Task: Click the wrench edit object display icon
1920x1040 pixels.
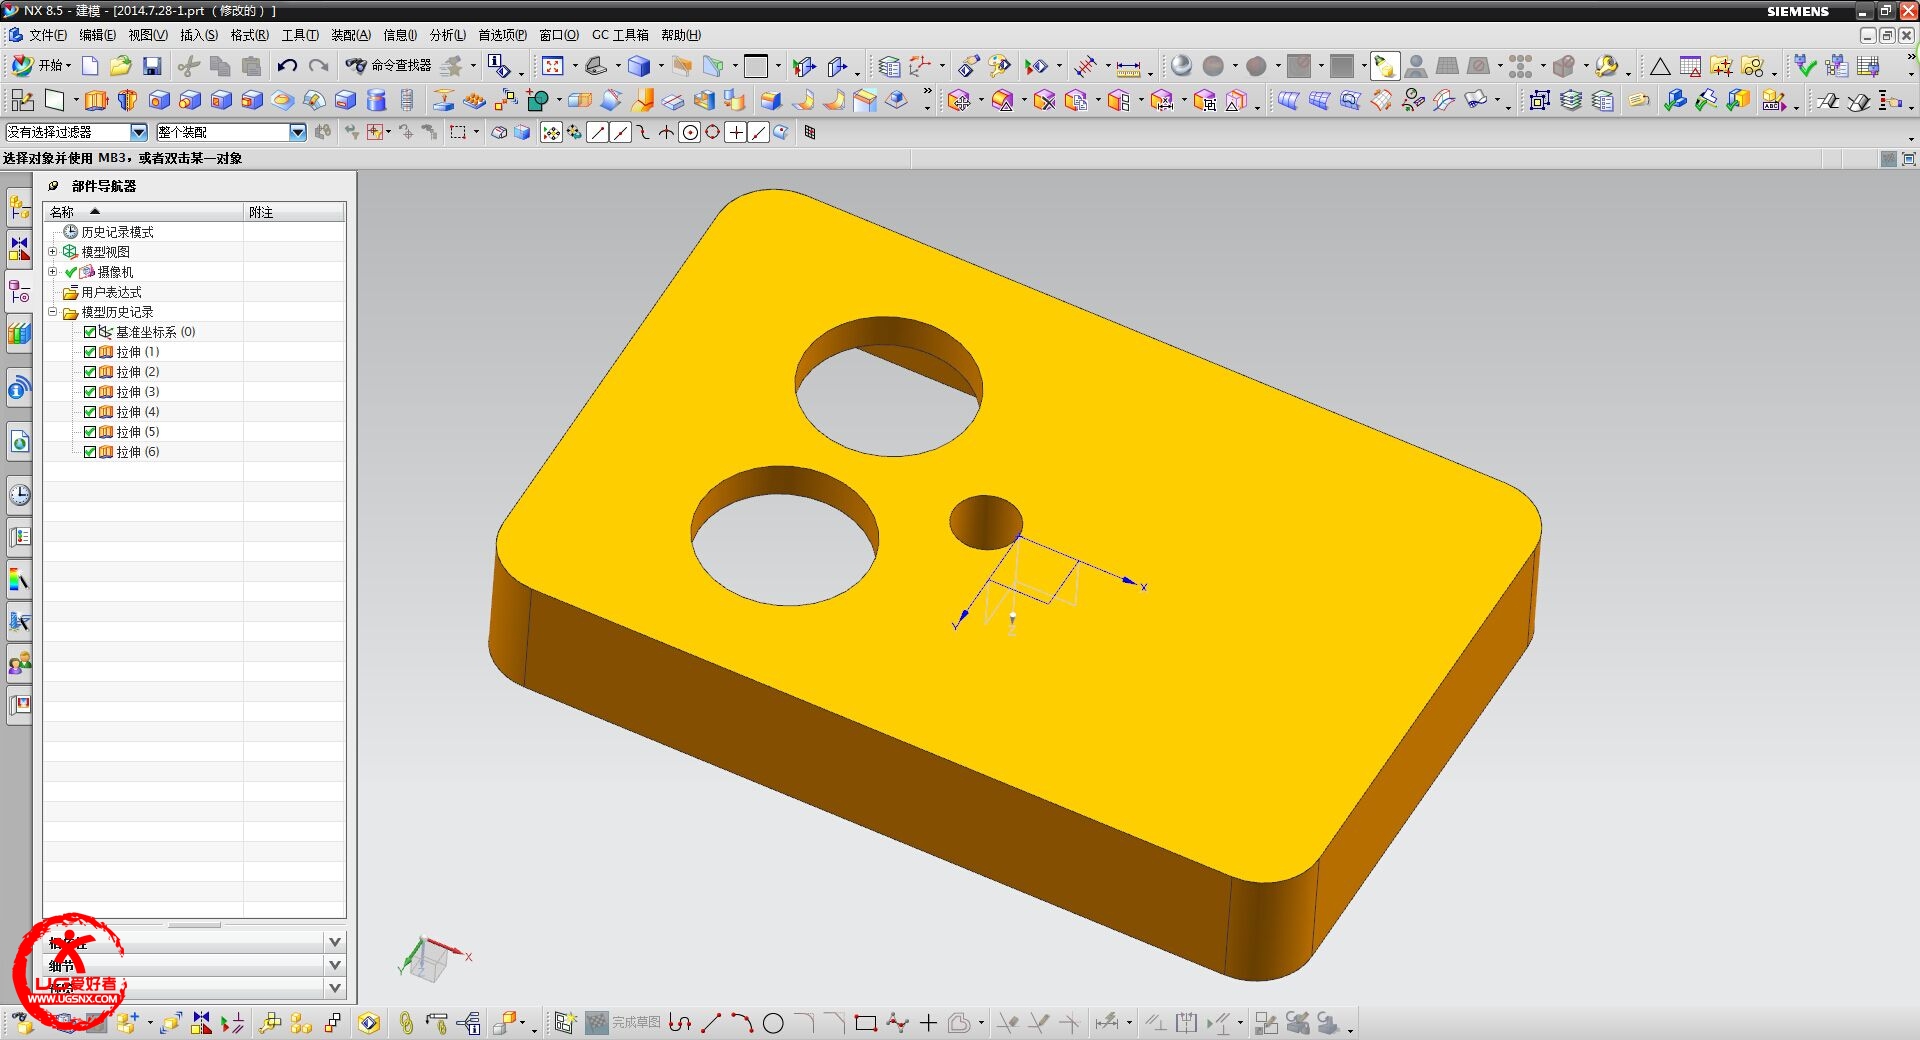Action: (1606, 66)
